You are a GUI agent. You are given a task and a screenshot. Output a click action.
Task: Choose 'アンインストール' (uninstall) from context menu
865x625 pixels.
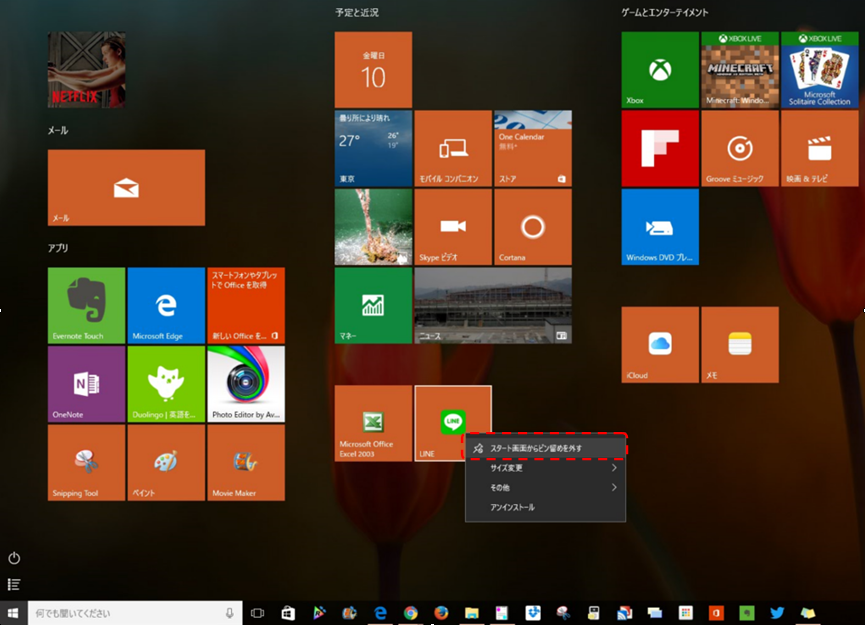click(546, 507)
